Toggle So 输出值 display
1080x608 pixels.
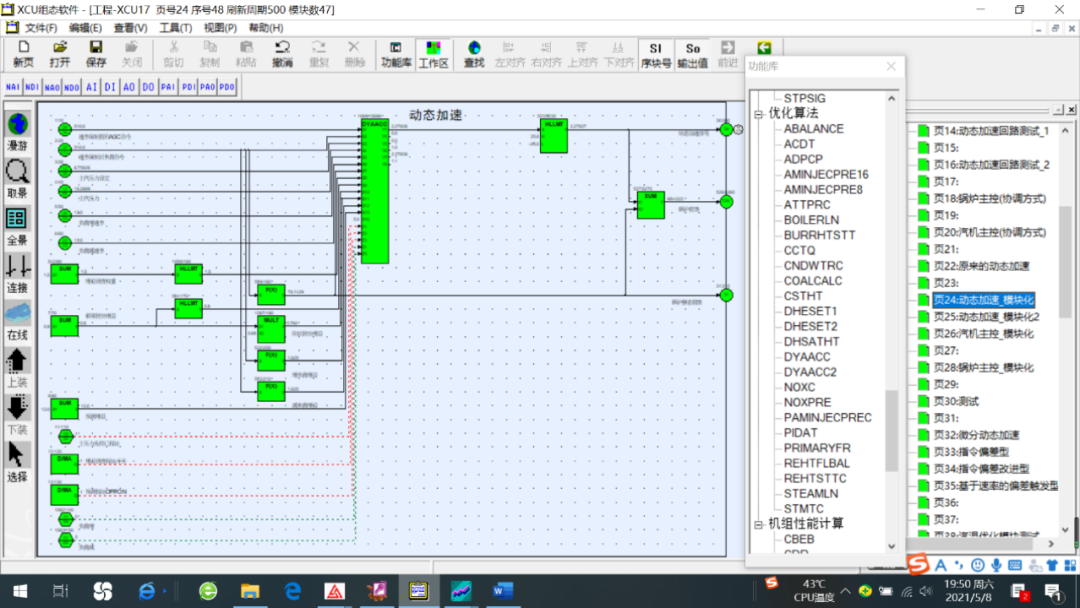click(x=692, y=53)
